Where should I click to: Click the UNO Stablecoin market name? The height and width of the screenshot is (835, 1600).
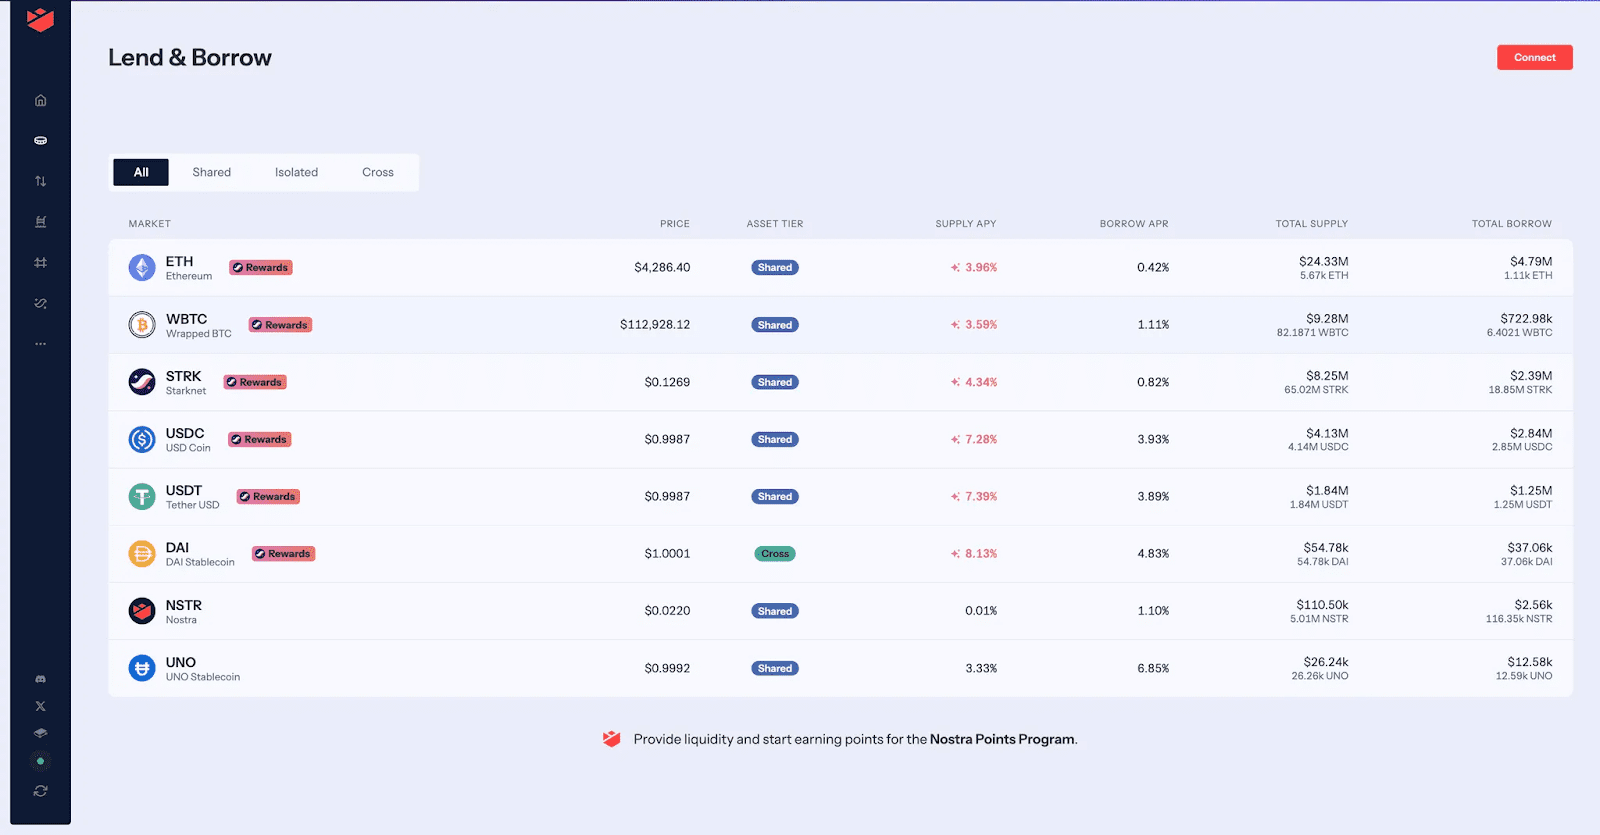(203, 677)
